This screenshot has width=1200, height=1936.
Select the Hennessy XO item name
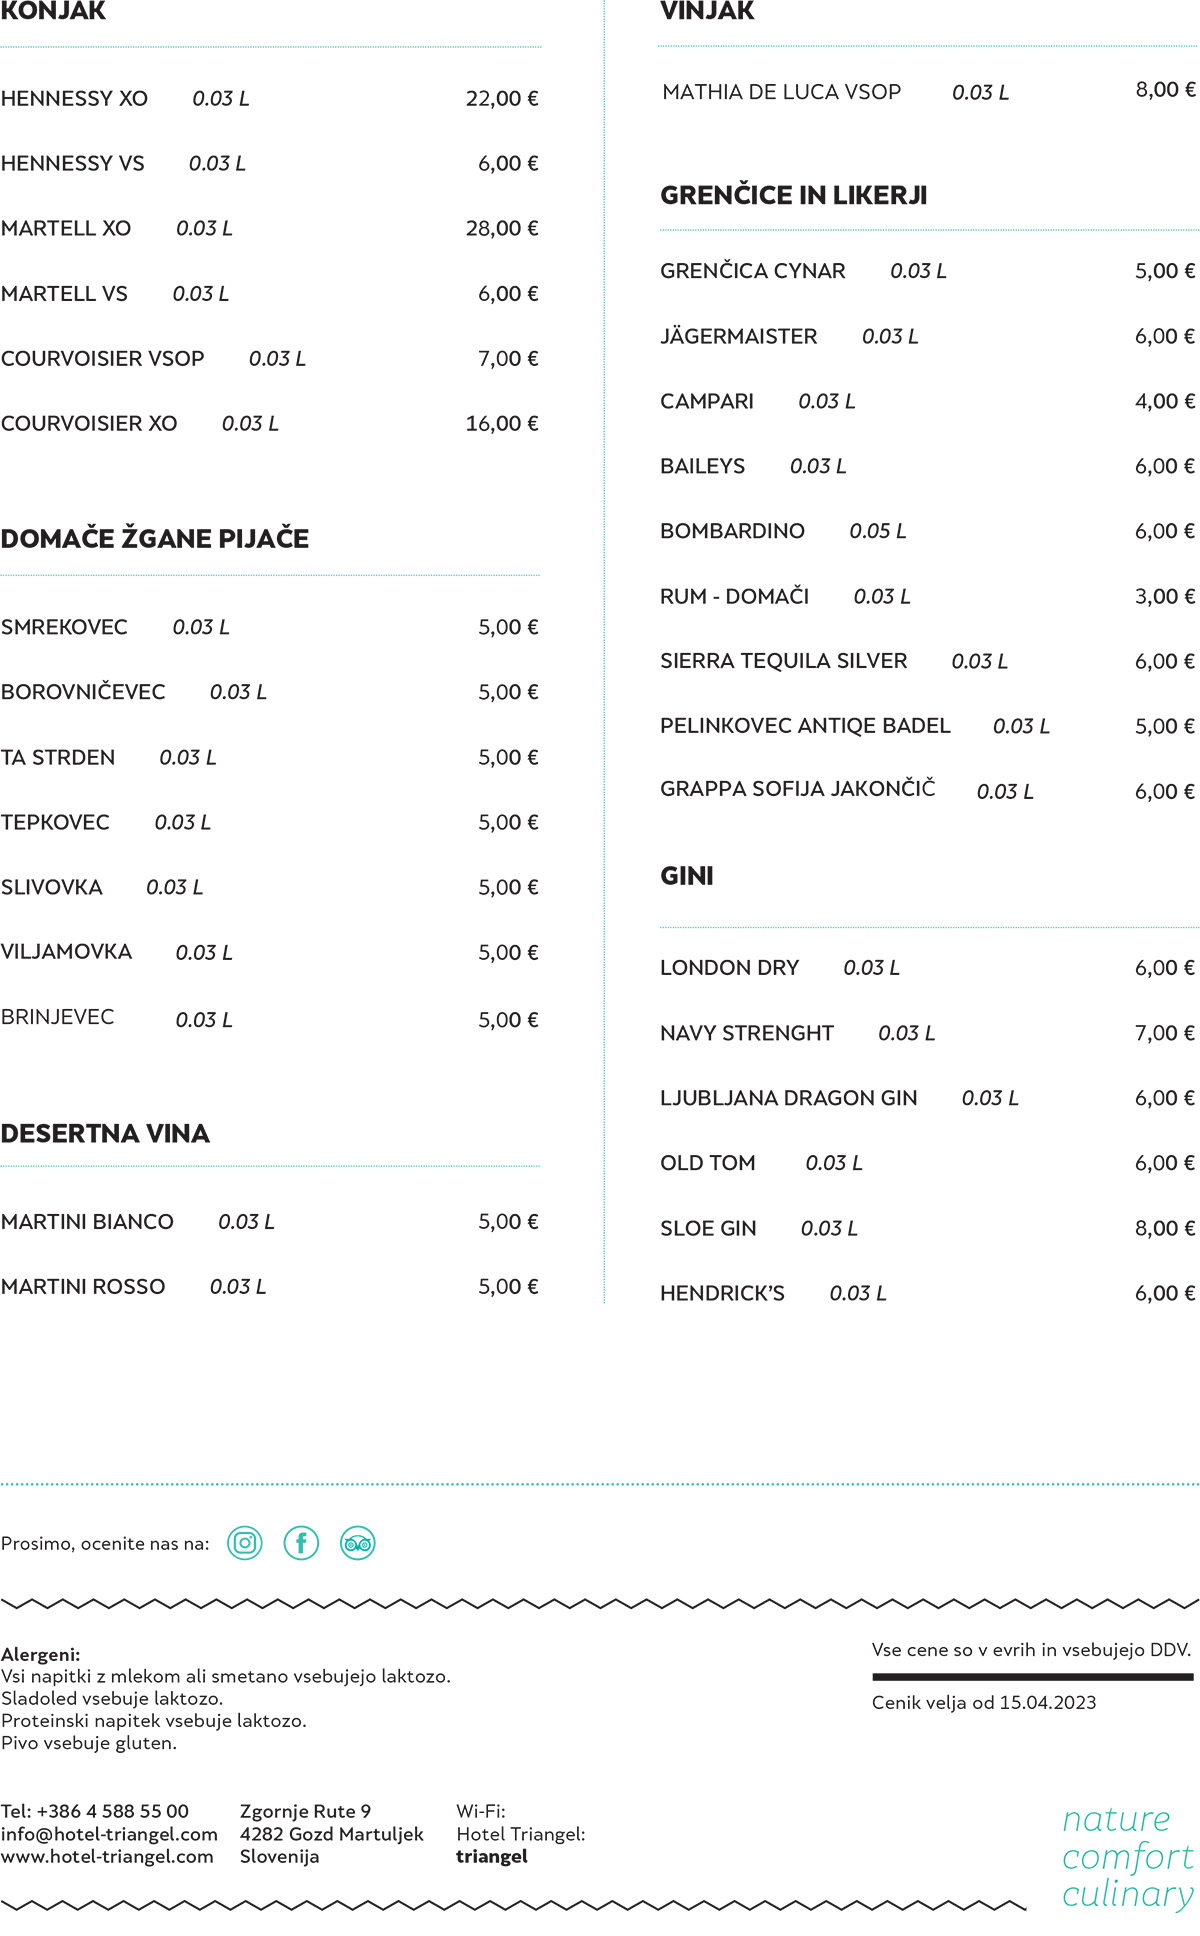pyautogui.click(x=74, y=99)
